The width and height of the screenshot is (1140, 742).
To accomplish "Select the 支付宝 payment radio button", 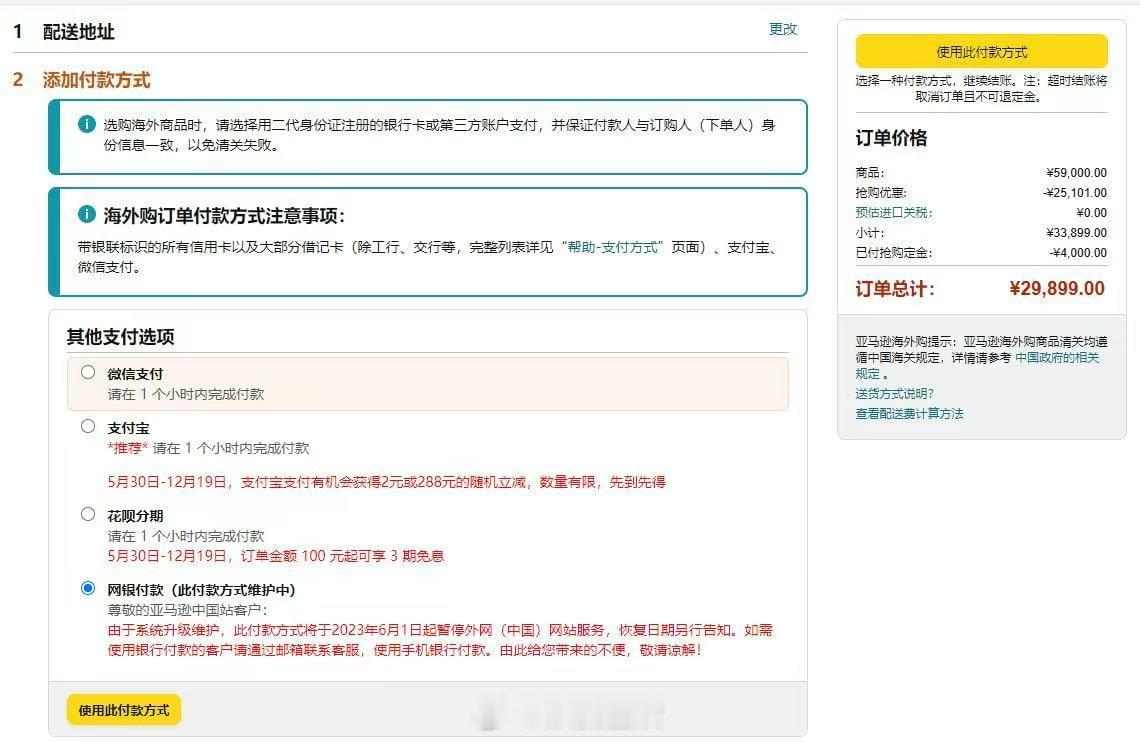I will coord(88,427).
